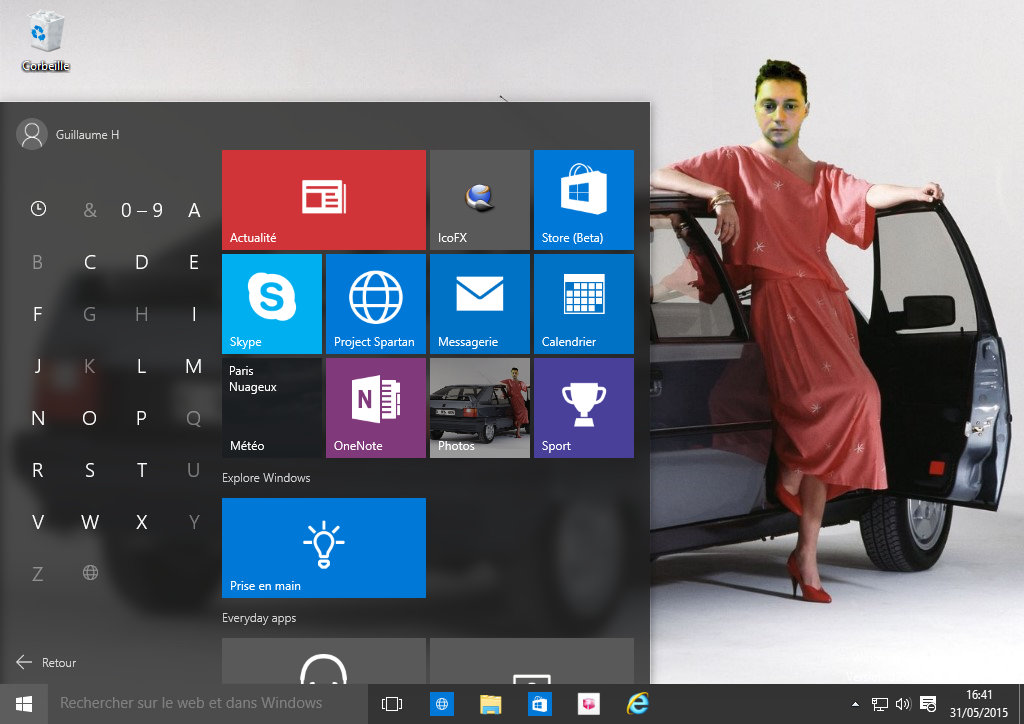Screen dimensions: 1024x724
Task: Jump to apps starting with O
Action: point(90,418)
